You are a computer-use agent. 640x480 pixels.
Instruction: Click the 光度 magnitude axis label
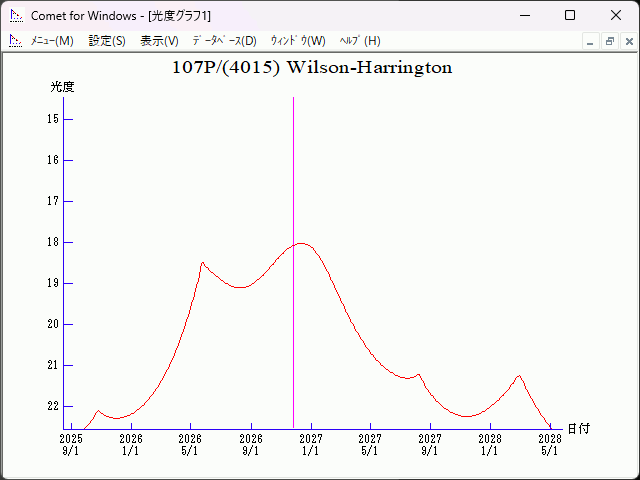coord(62,87)
